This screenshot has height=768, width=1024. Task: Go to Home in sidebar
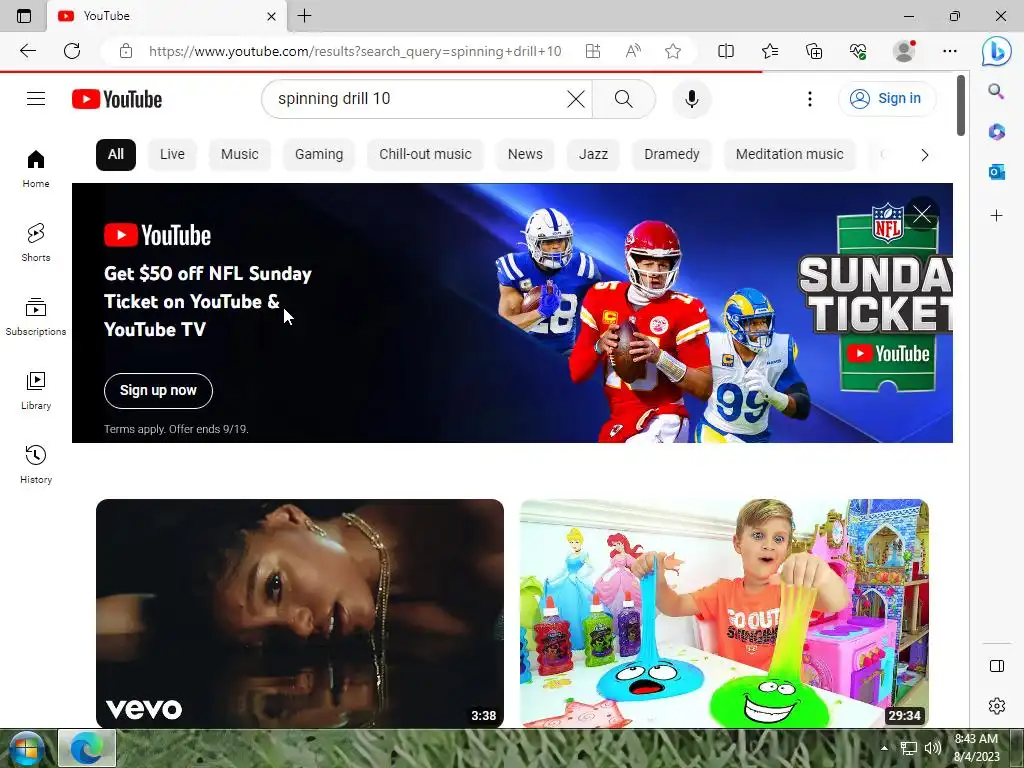36,168
